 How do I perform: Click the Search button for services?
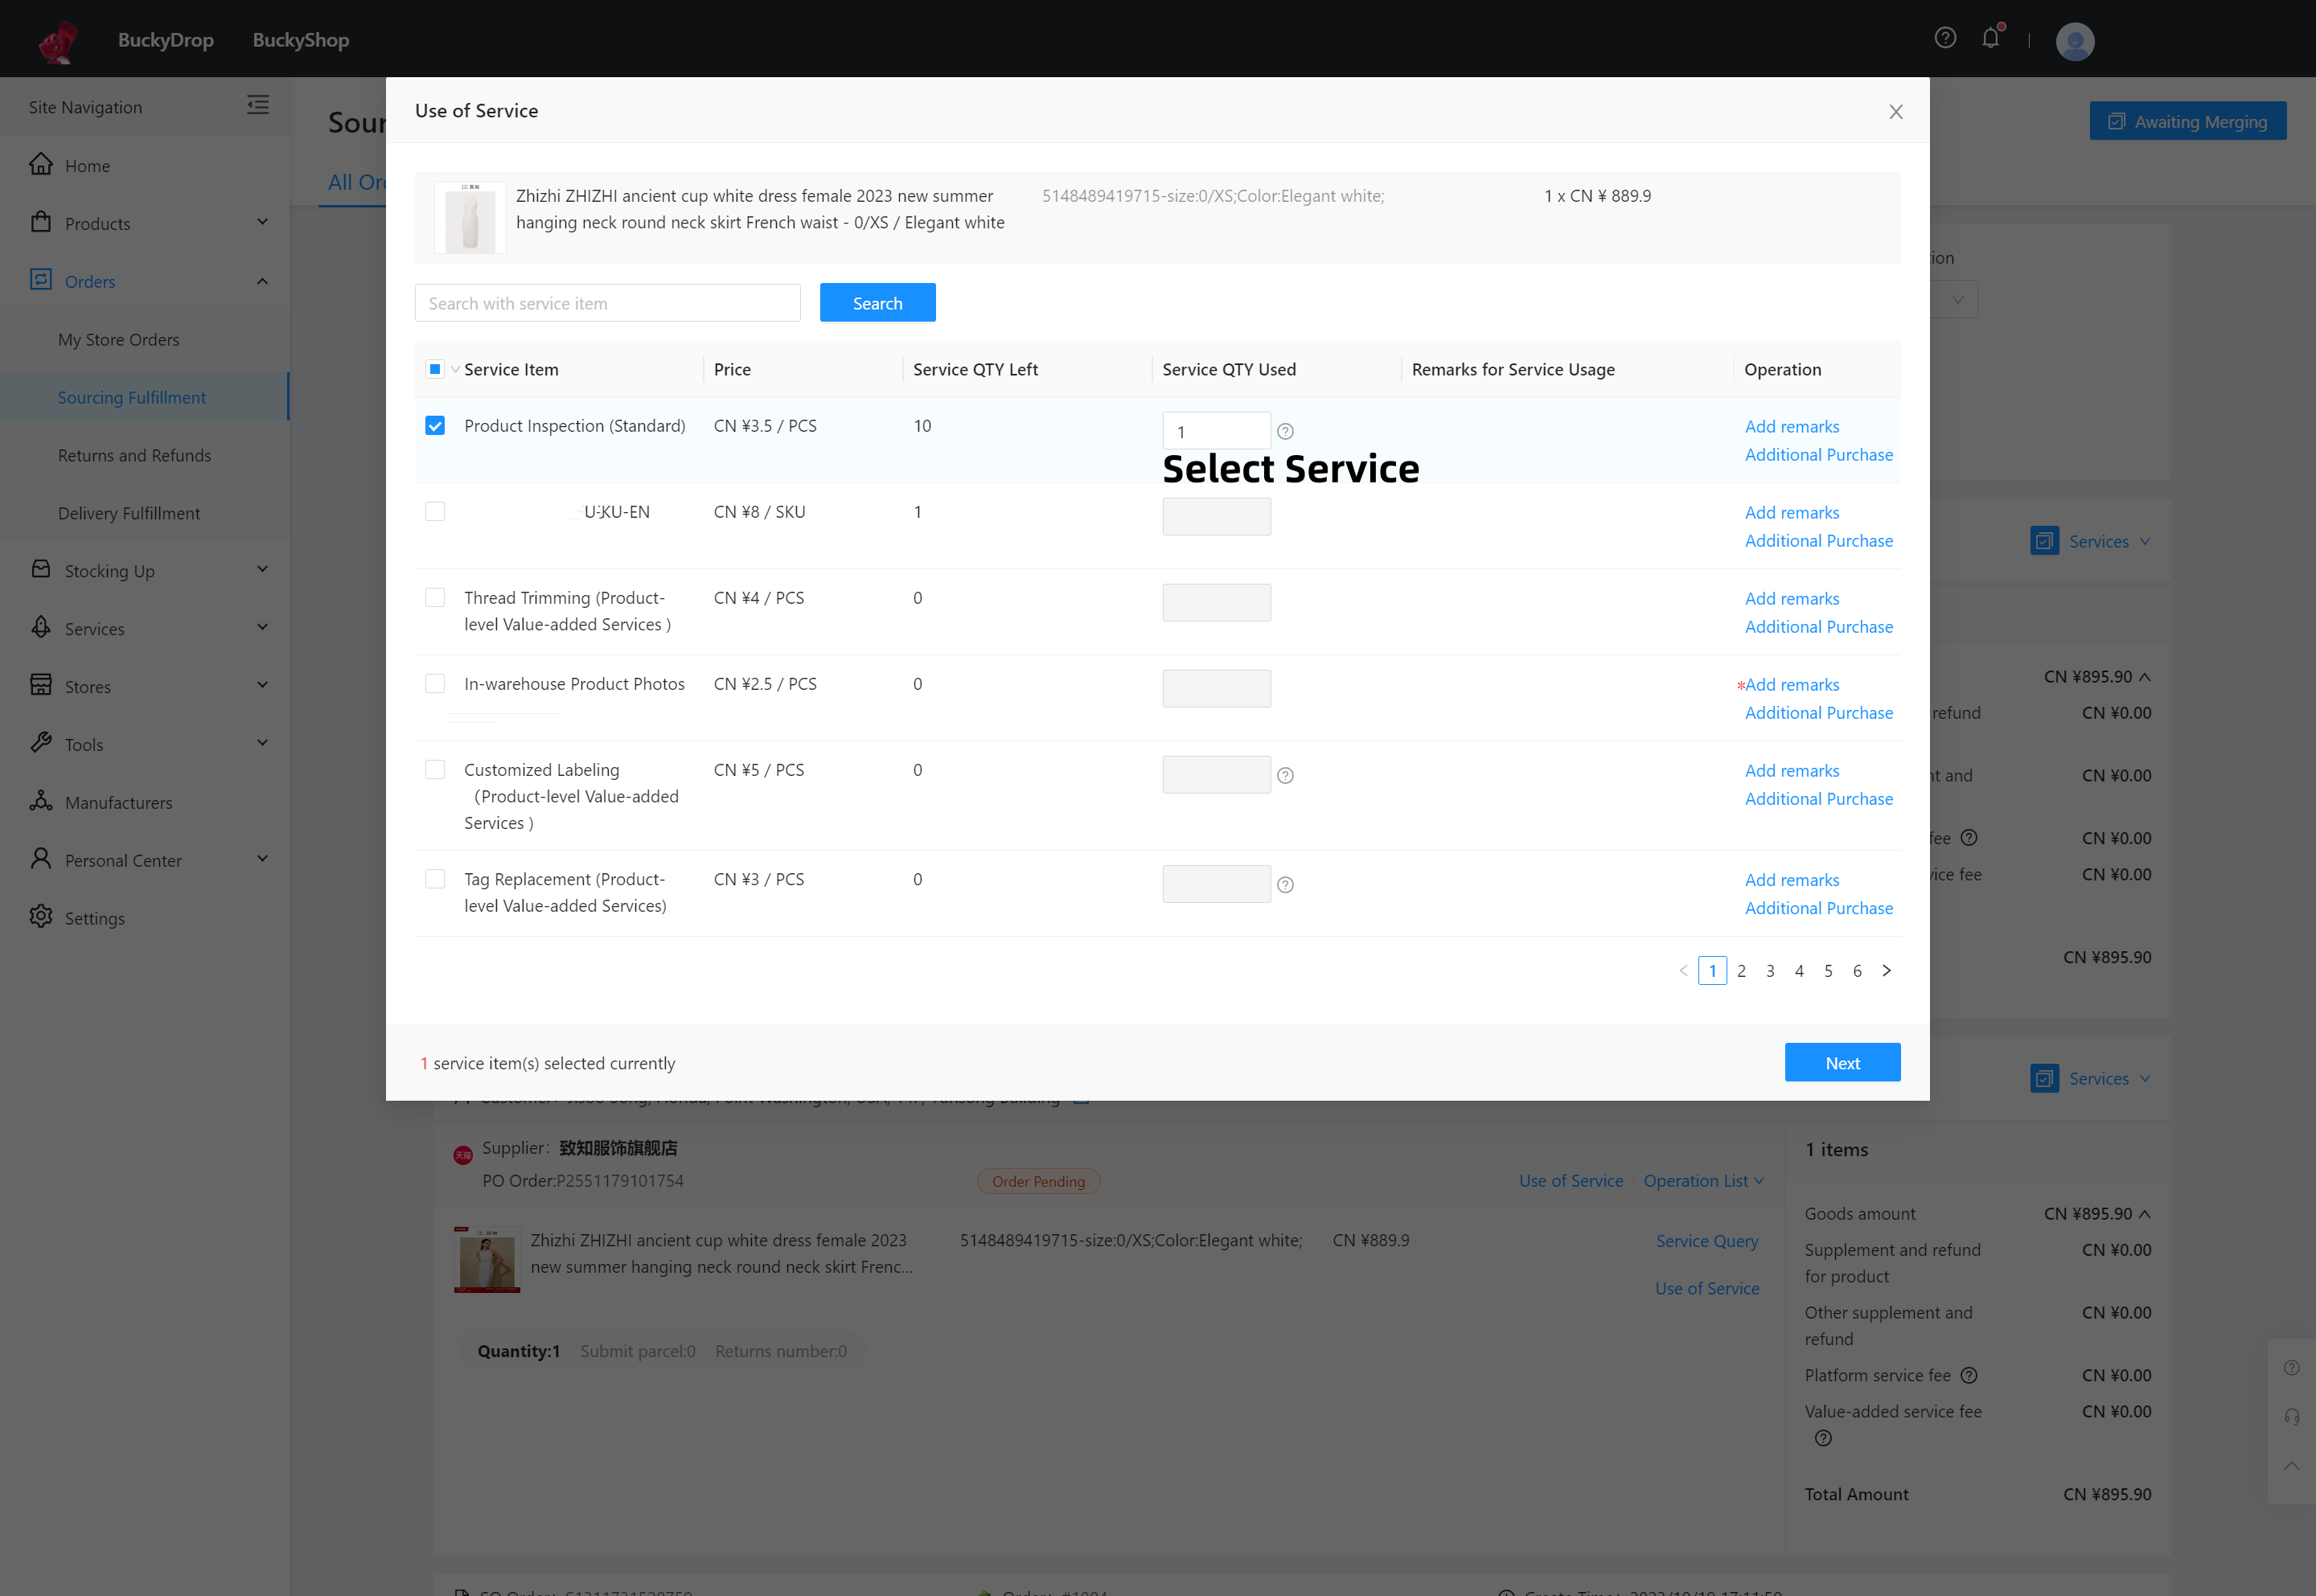click(x=877, y=302)
